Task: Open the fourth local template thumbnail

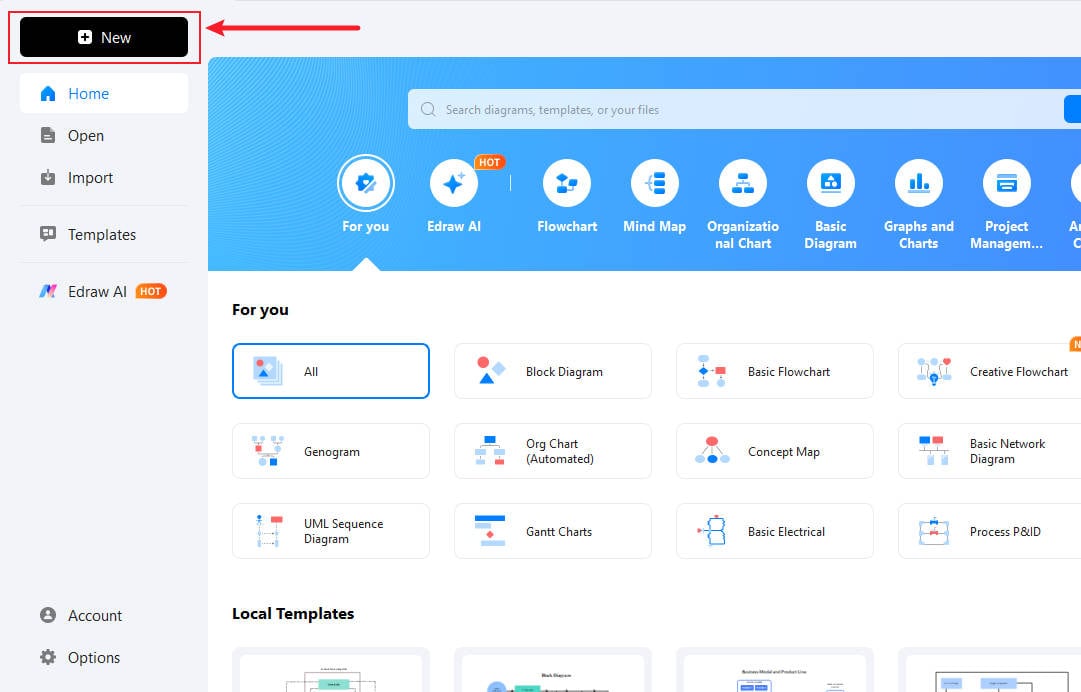Action: tap(990, 670)
